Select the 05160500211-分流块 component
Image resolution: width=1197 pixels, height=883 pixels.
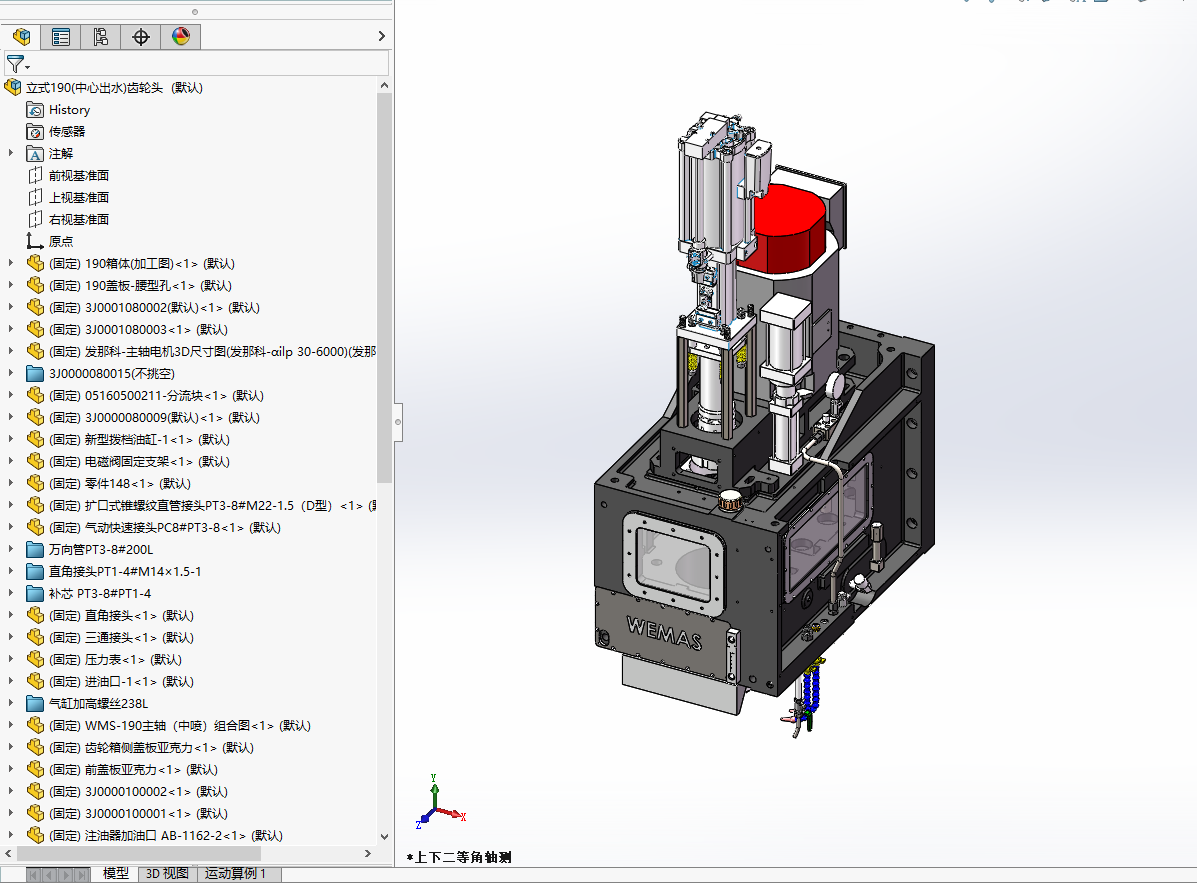[156, 396]
